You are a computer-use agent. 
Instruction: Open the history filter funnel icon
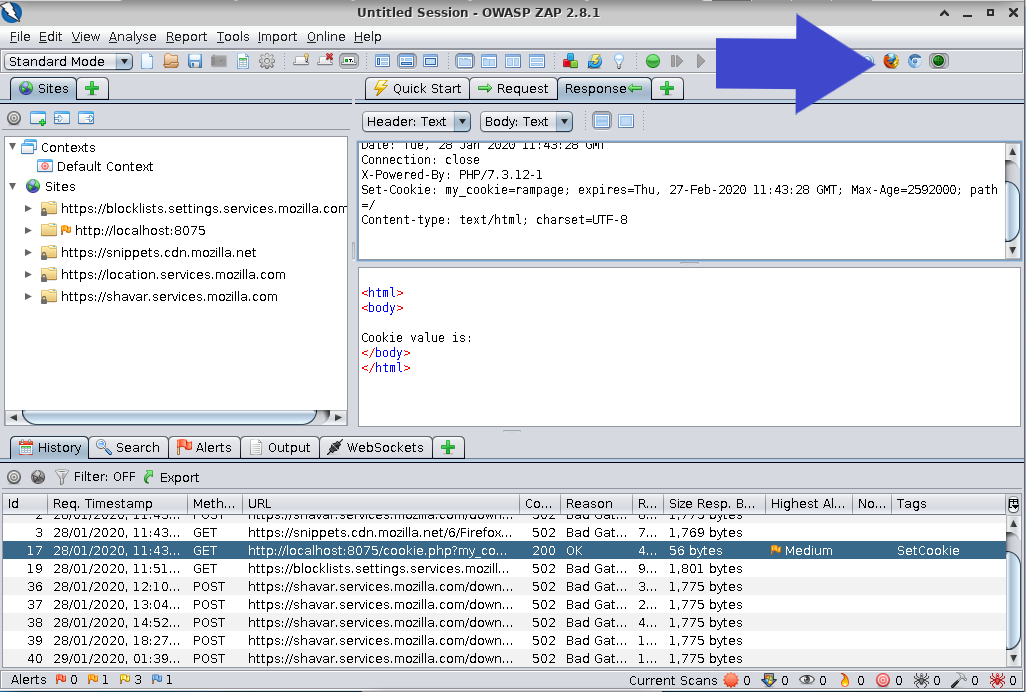(x=62, y=477)
